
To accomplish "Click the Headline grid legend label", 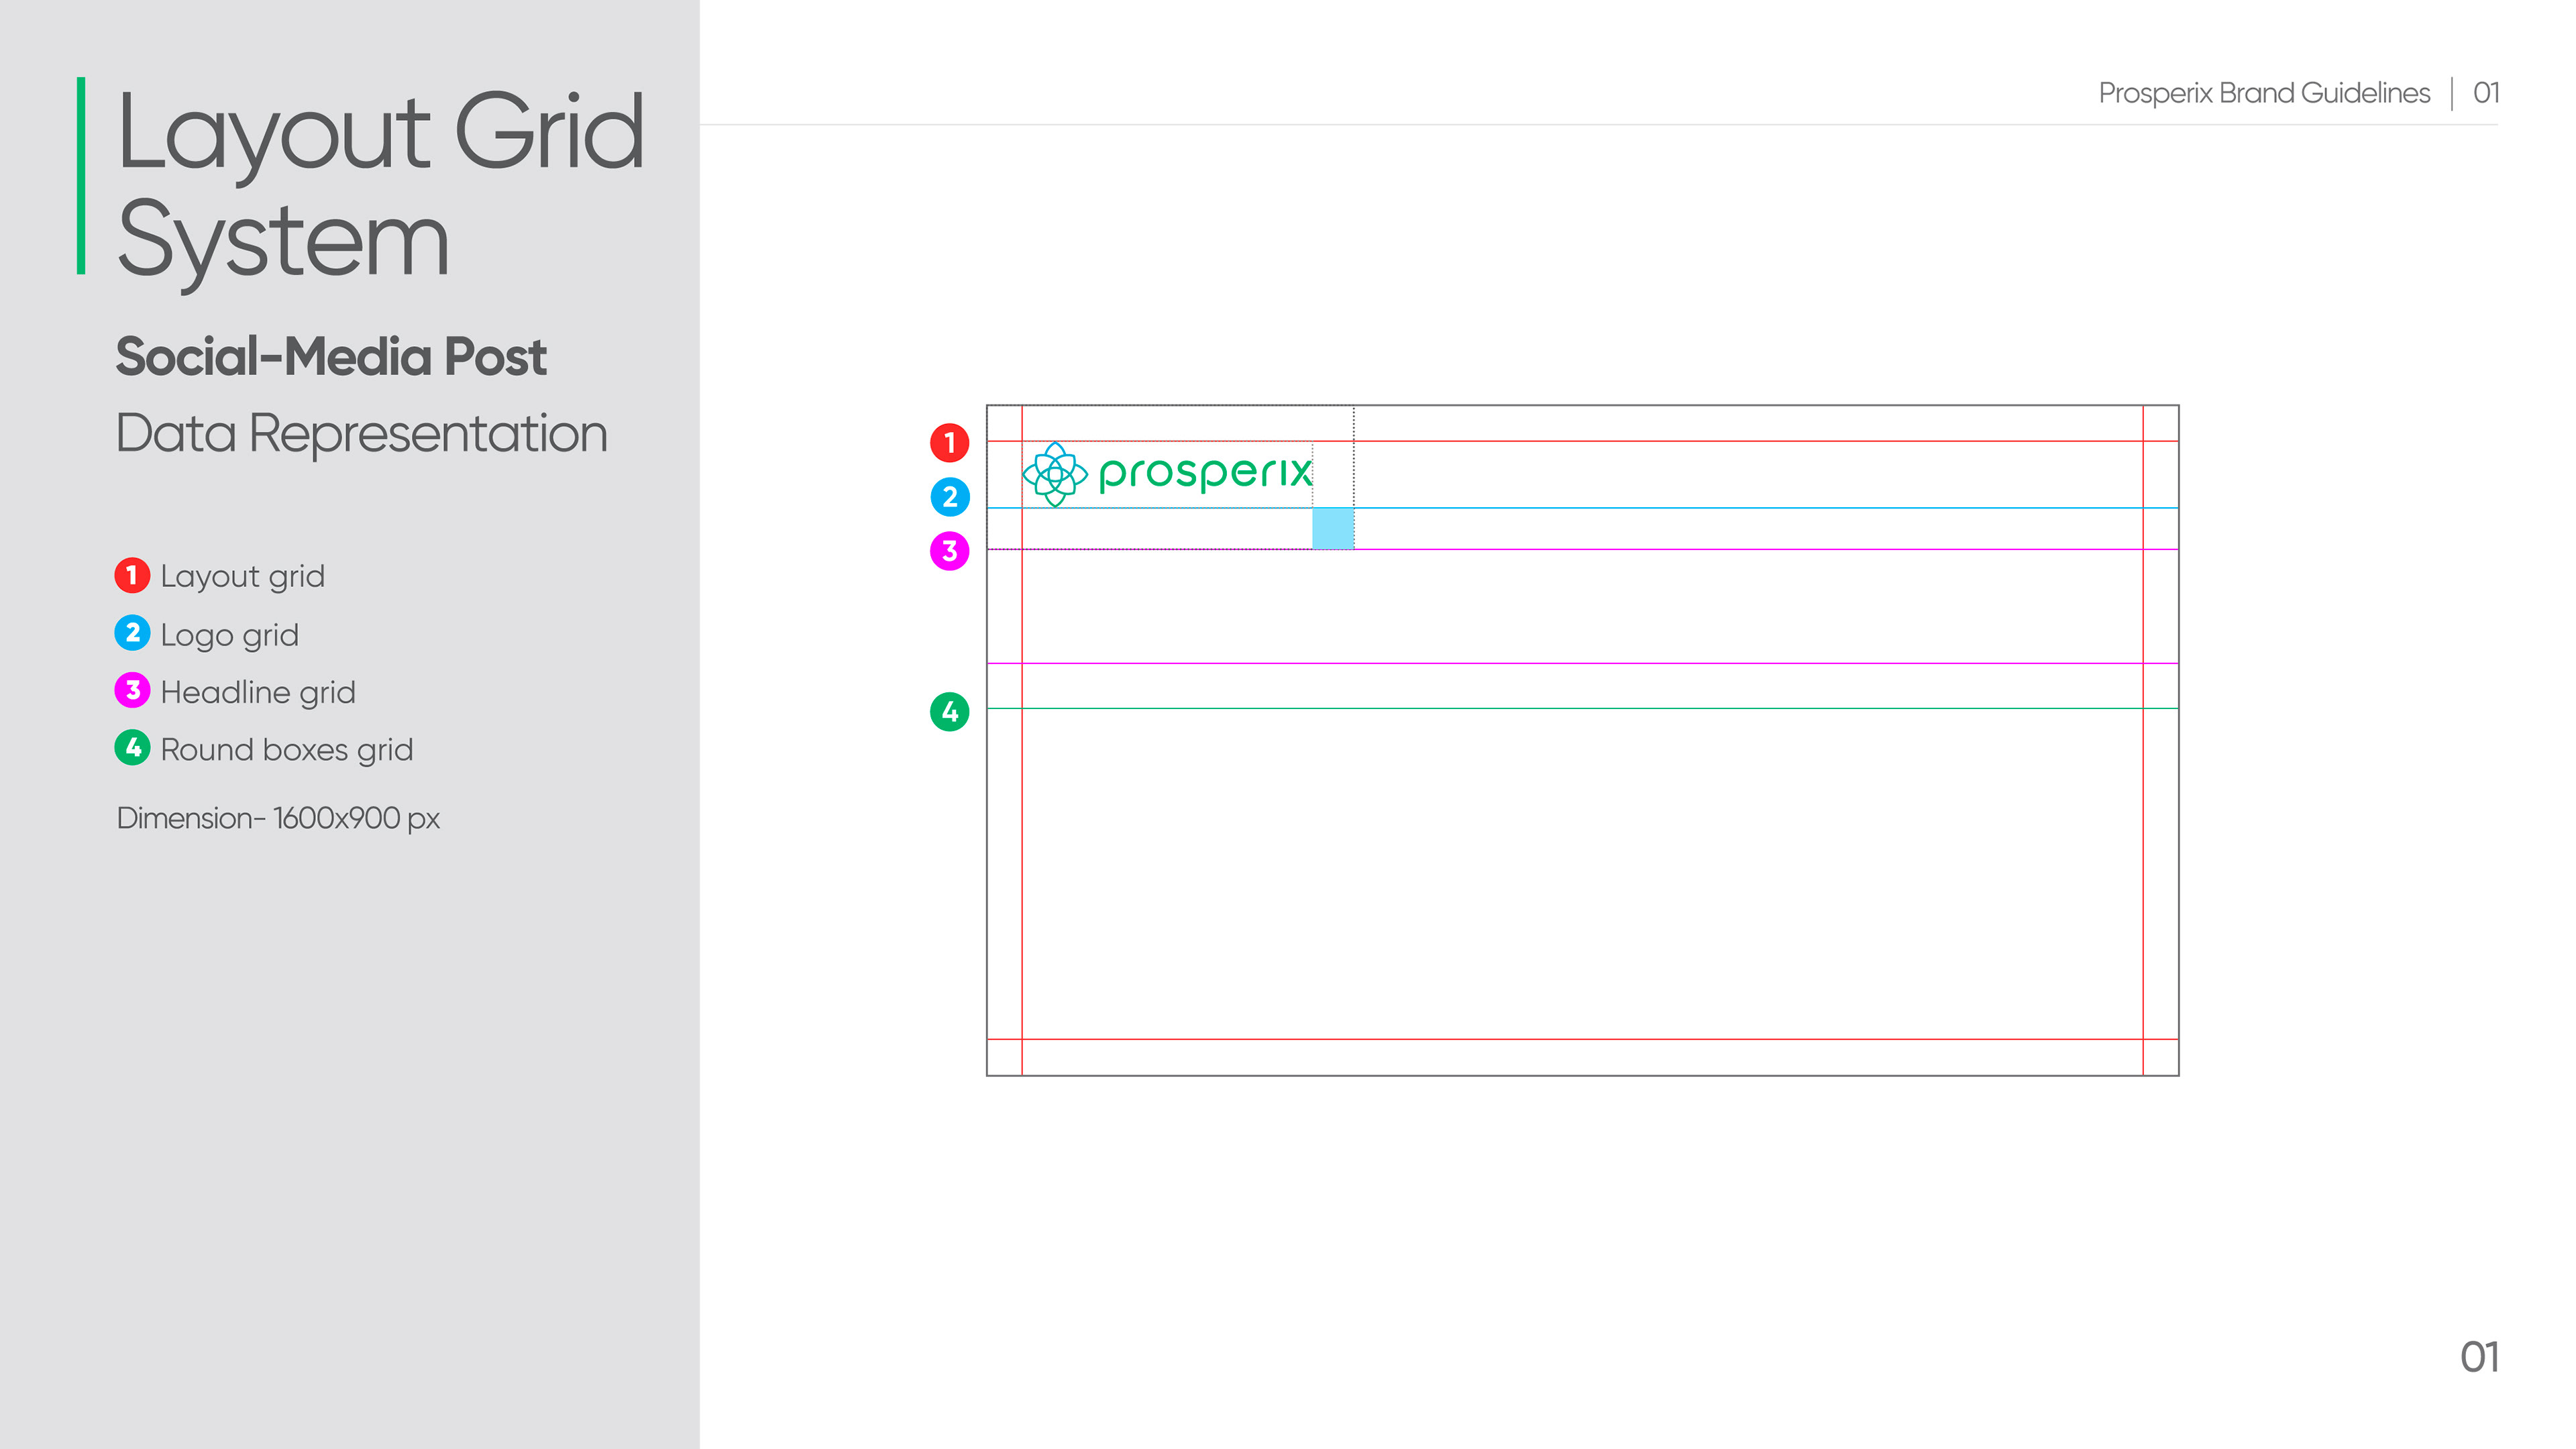I will pyautogui.click(x=258, y=692).
